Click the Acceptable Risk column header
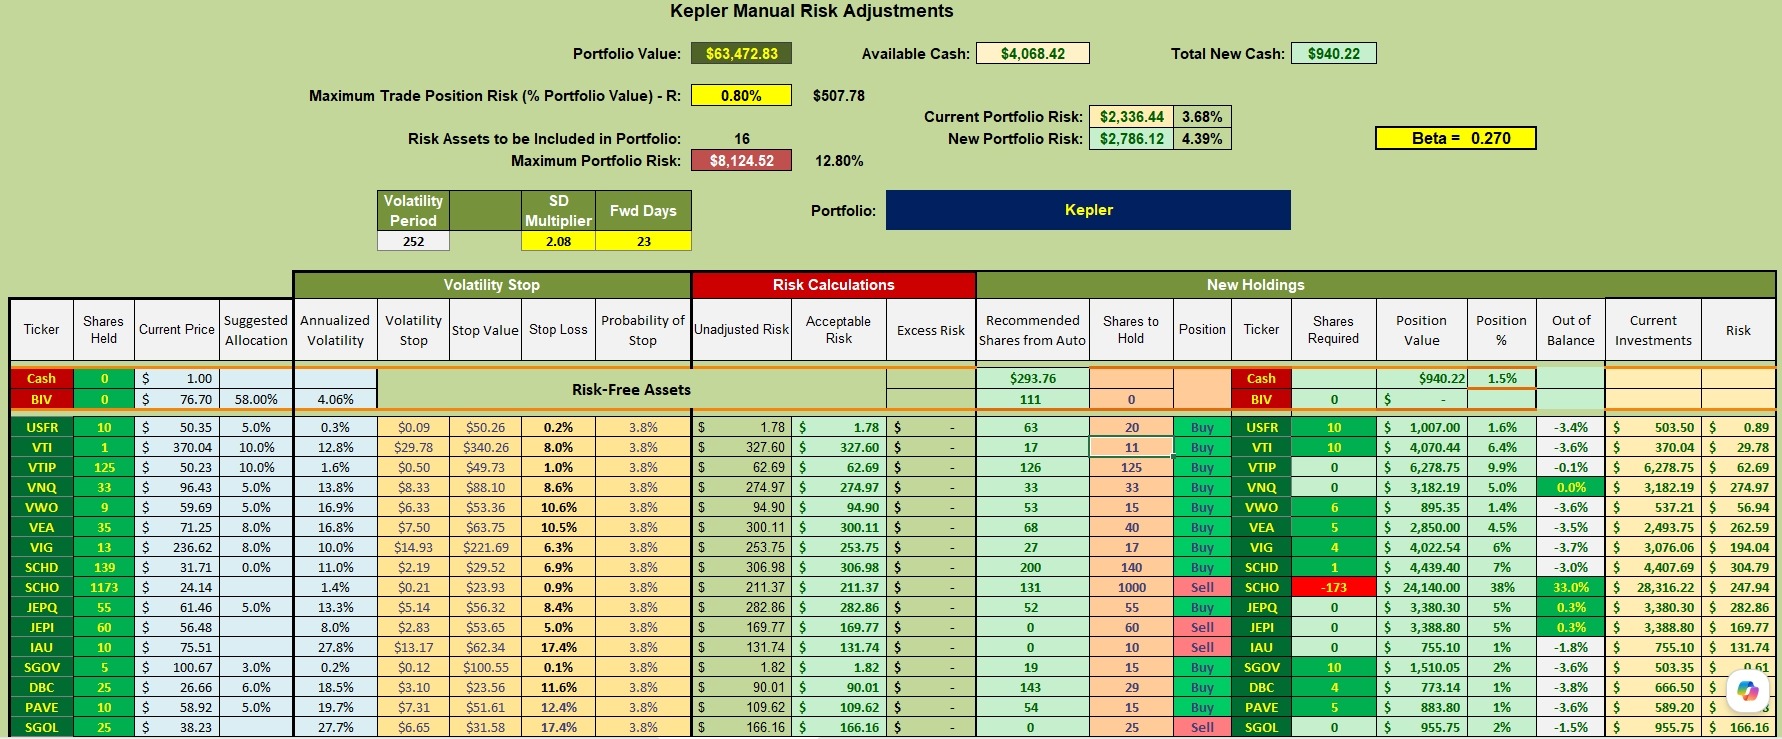The image size is (1782, 739). (838, 330)
